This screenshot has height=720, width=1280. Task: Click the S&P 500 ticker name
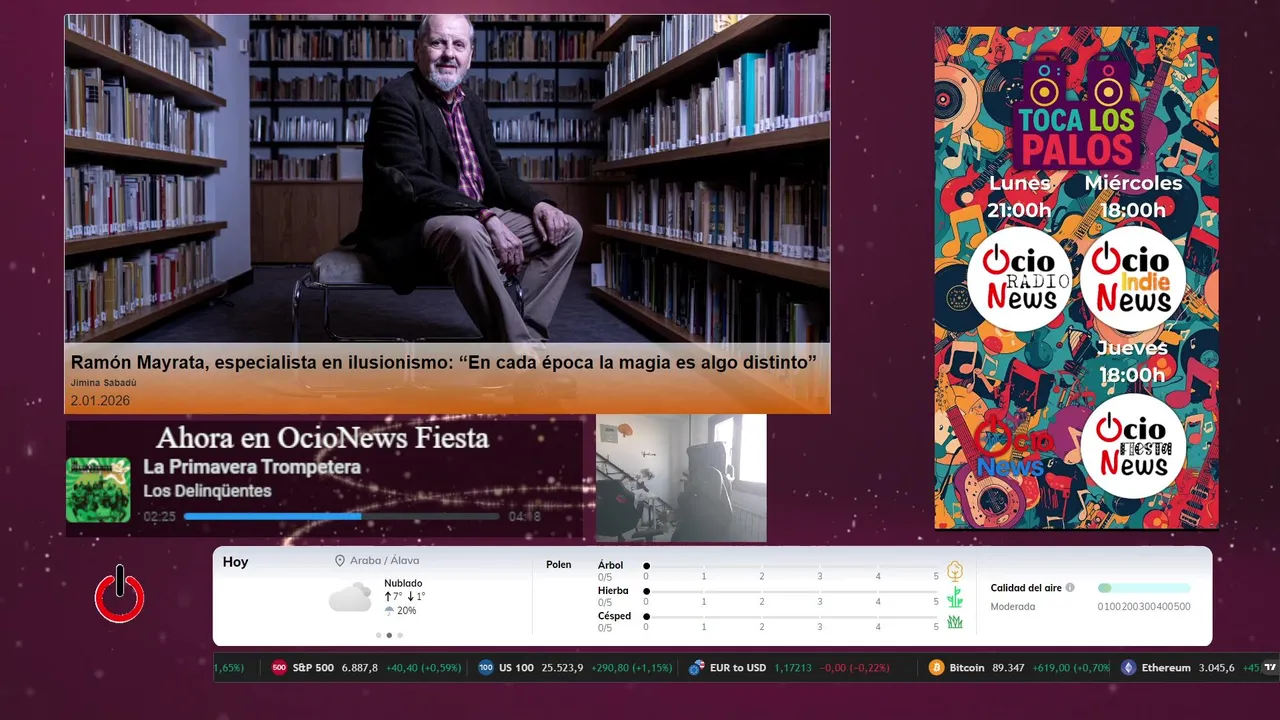click(x=313, y=667)
